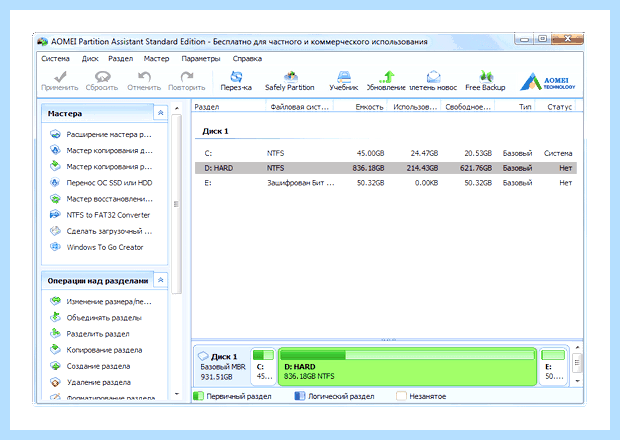This screenshot has height=440, width=620.
Task: Click the Мастер восстановления icon
Action: 55,198
